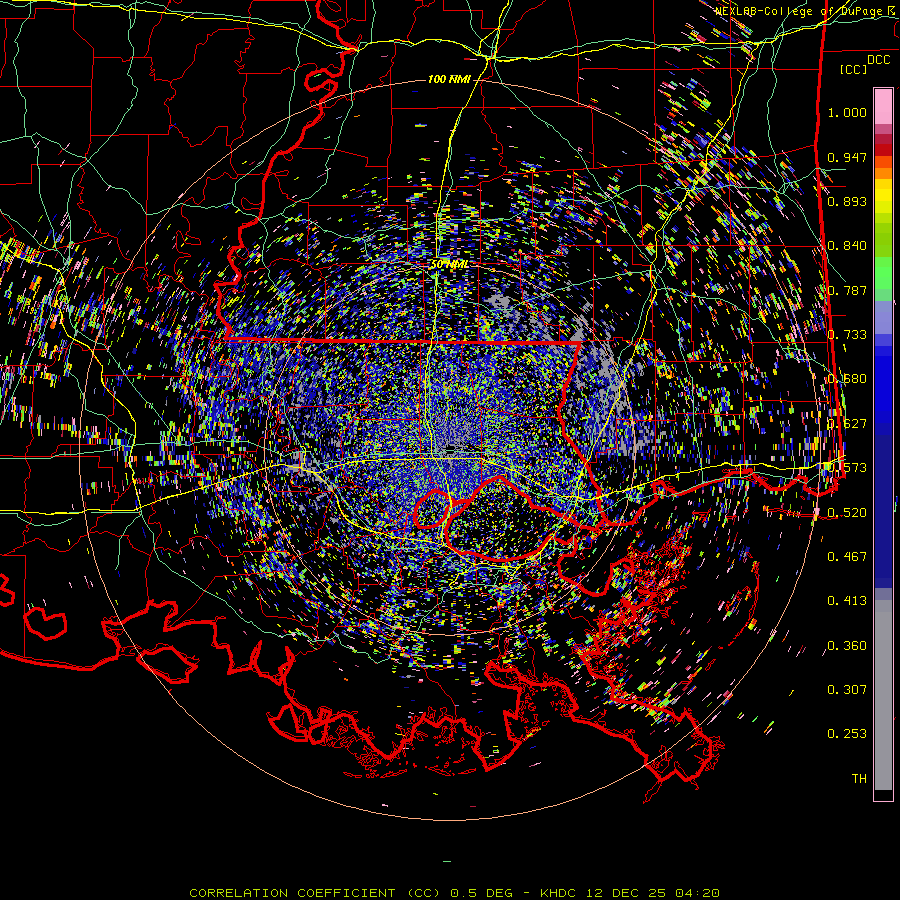Click the 0.520 scale value
900x900 pixels.
click(x=847, y=512)
